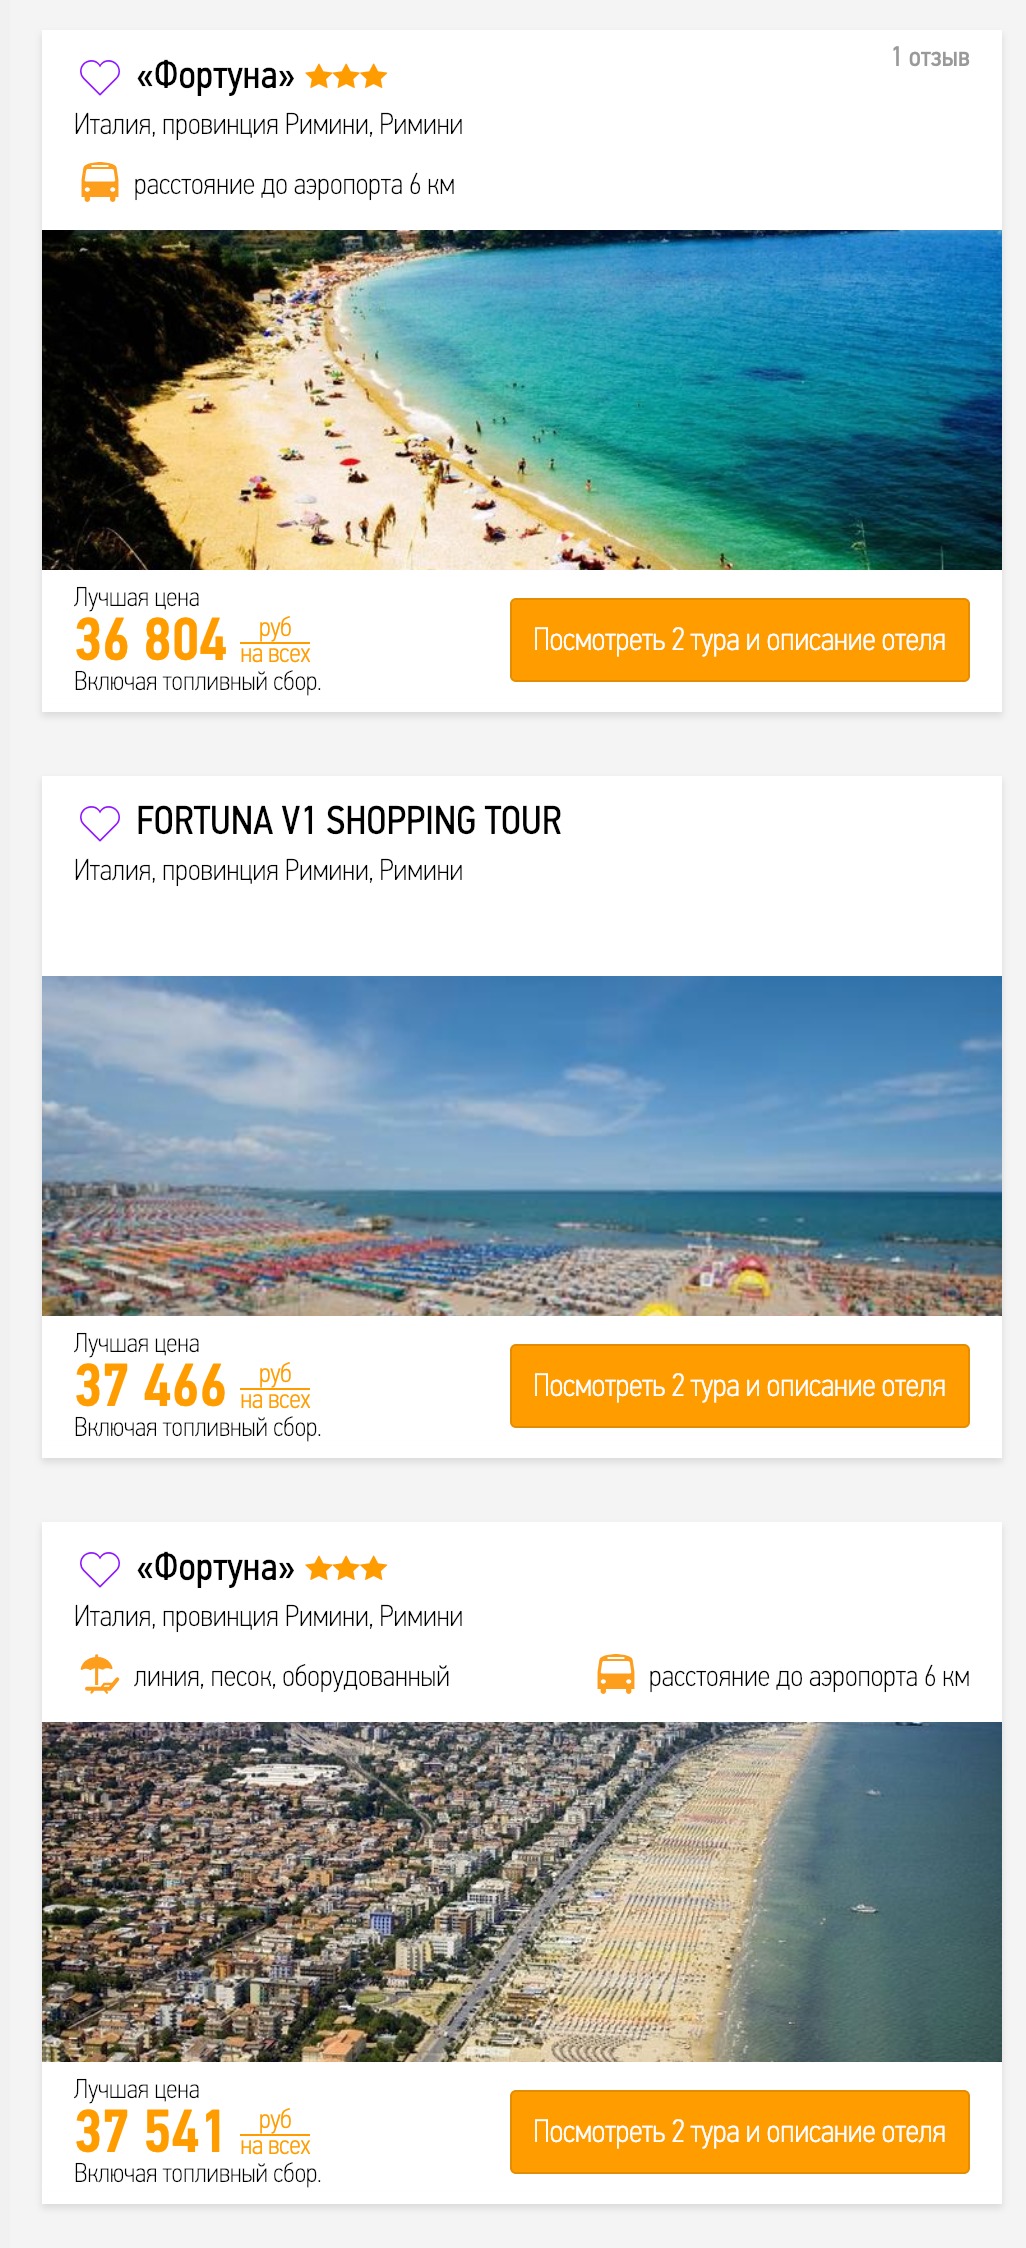Open the third «Фортуна» hotel title
1026x2248 pixels.
click(x=215, y=1568)
